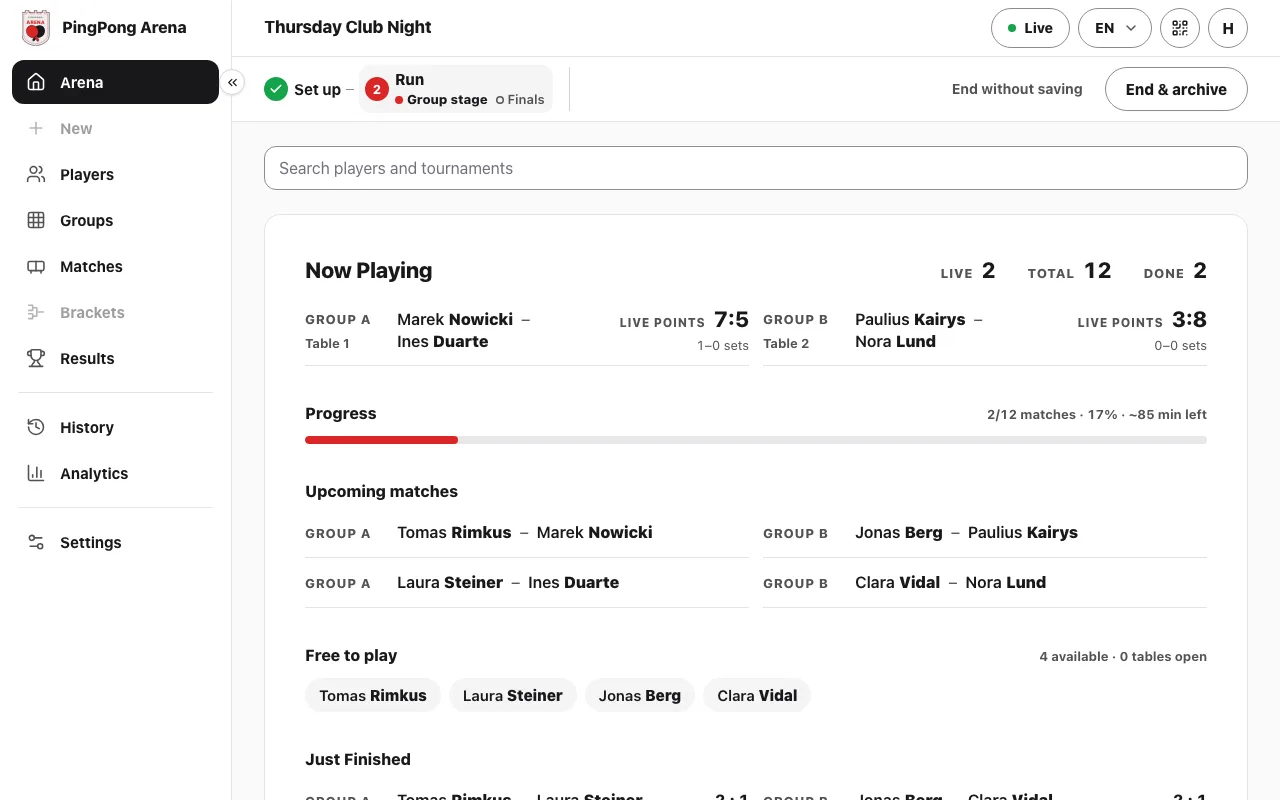Viewport: 1280px width, 800px height.
Task: Select the Jonas Berg free player chip
Action: point(640,695)
